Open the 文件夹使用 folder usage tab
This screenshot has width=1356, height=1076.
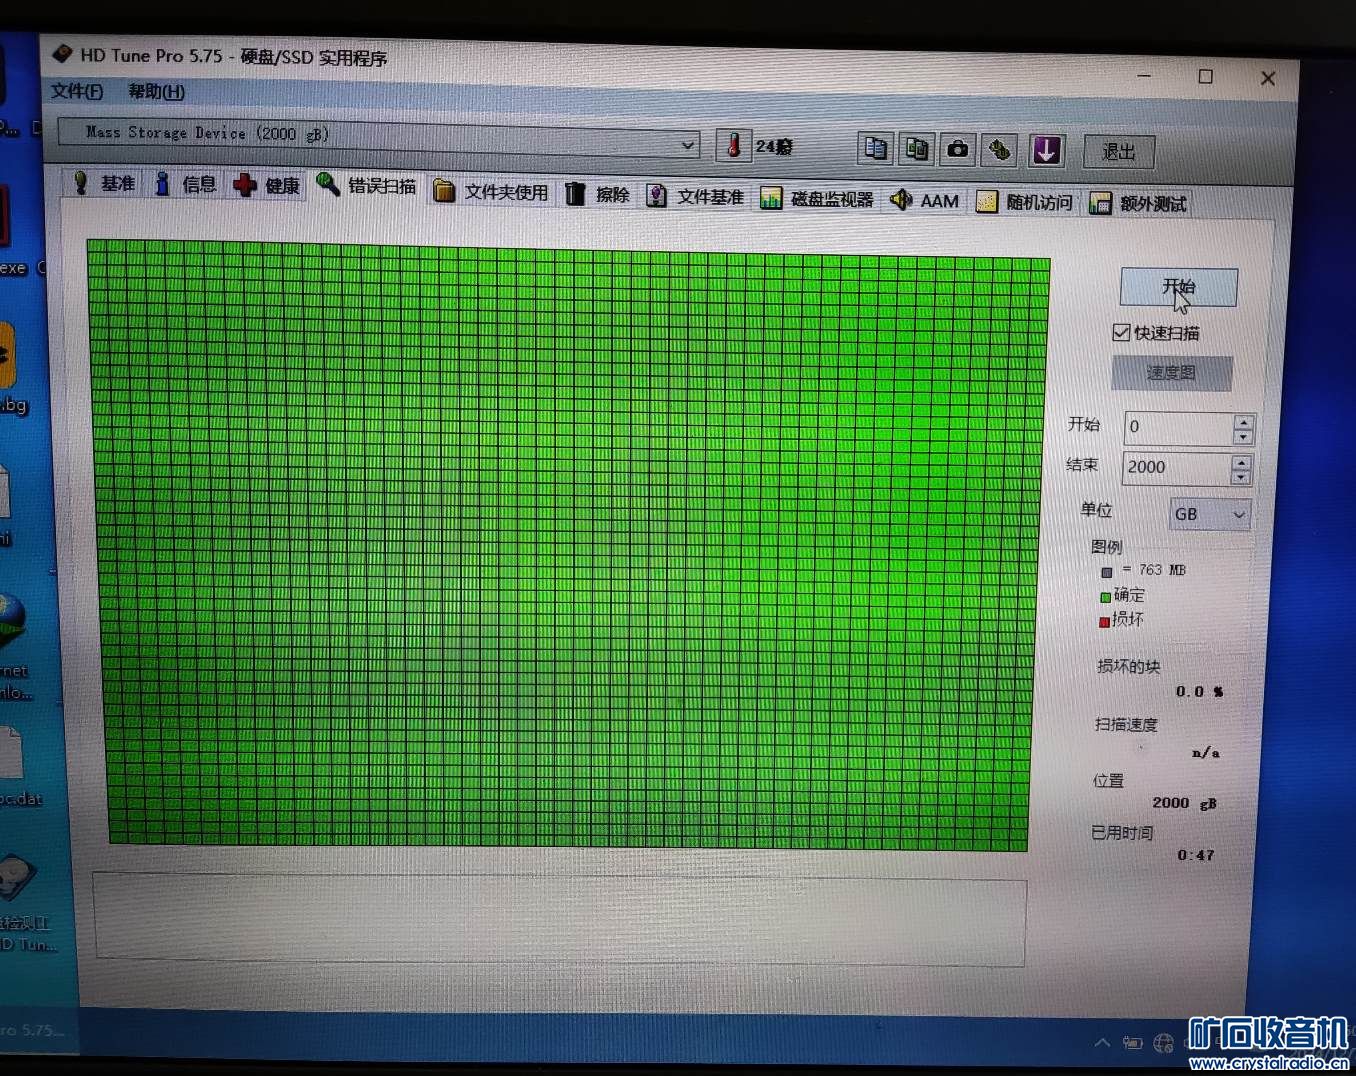pos(491,192)
